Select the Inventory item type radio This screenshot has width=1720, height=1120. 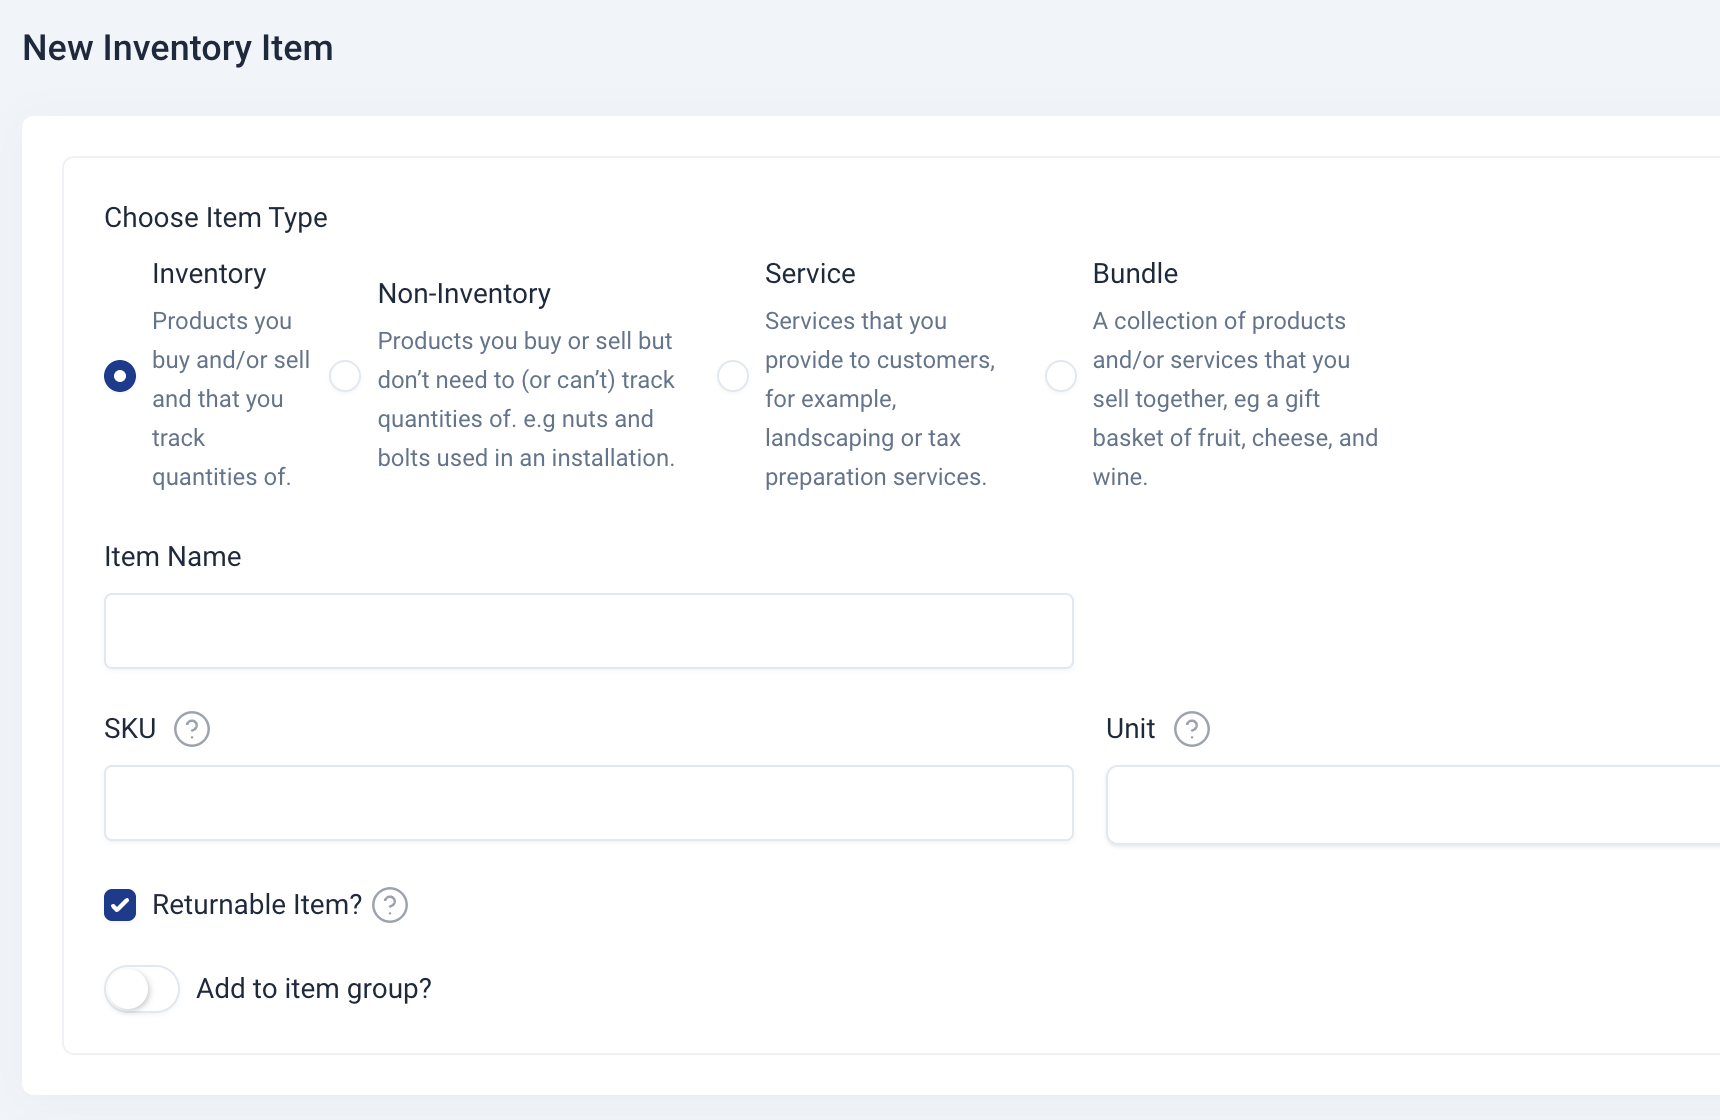(x=120, y=376)
